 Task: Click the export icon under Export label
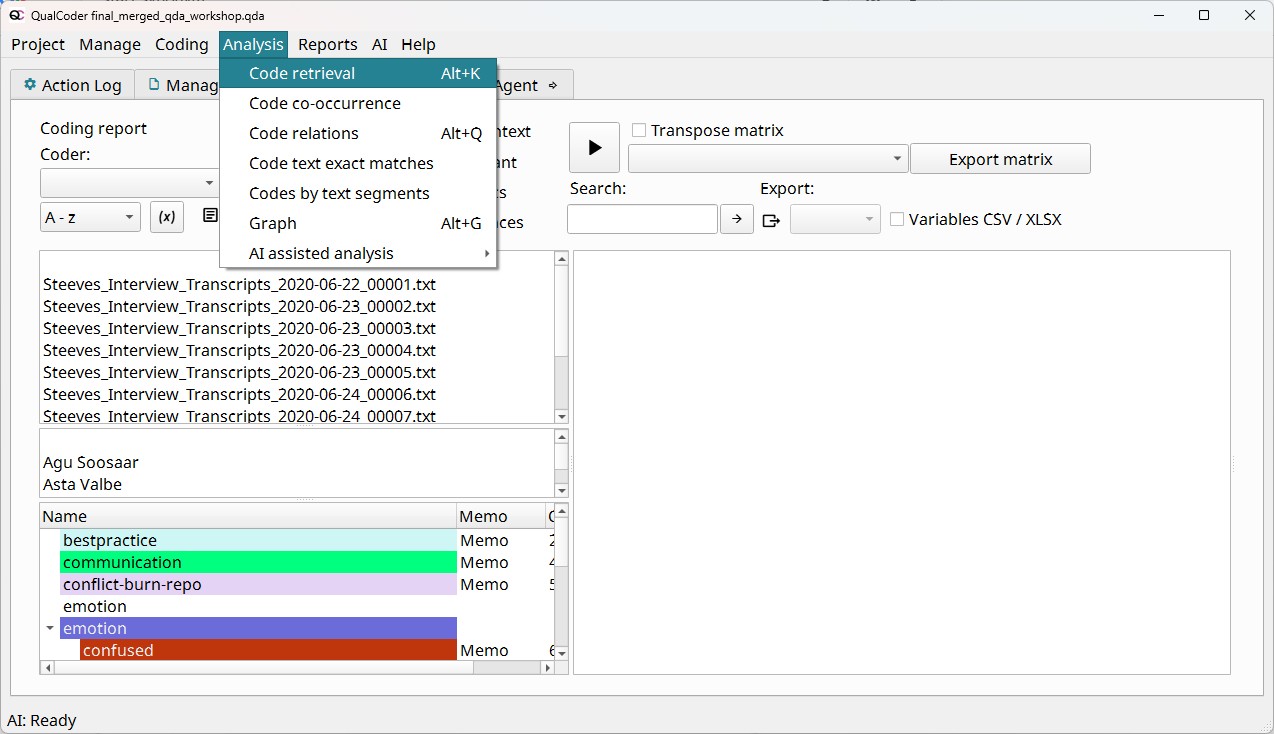(771, 220)
